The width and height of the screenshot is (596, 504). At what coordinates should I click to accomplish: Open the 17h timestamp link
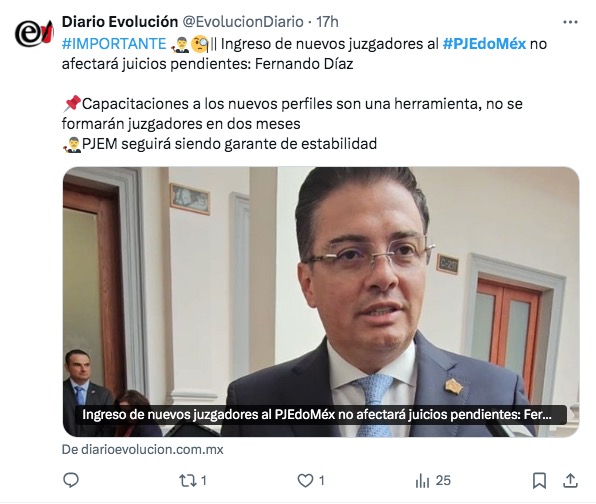[x=327, y=22]
